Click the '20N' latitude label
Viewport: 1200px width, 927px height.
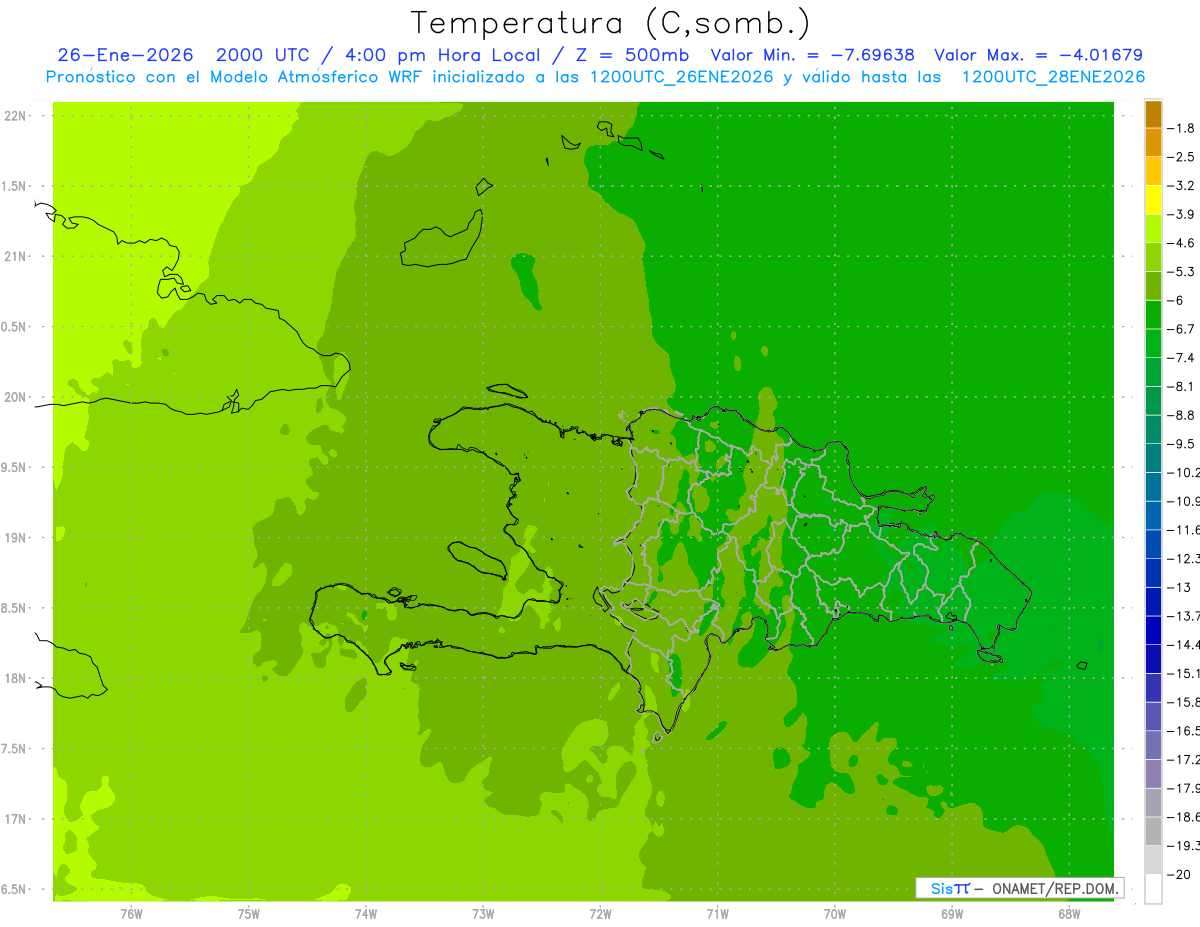point(15,397)
